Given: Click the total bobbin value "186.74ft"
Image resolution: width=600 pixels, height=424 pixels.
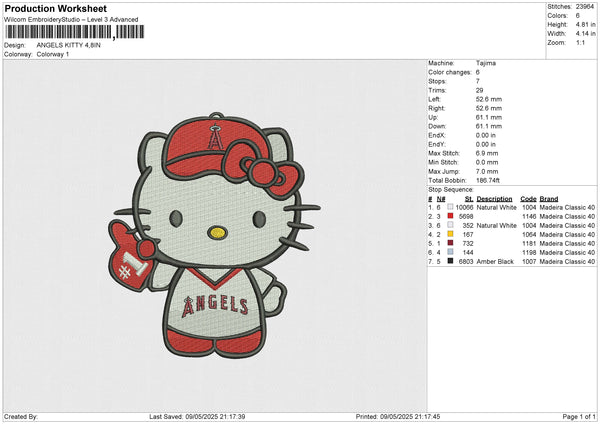Looking at the screenshot, I should [488, 180].
